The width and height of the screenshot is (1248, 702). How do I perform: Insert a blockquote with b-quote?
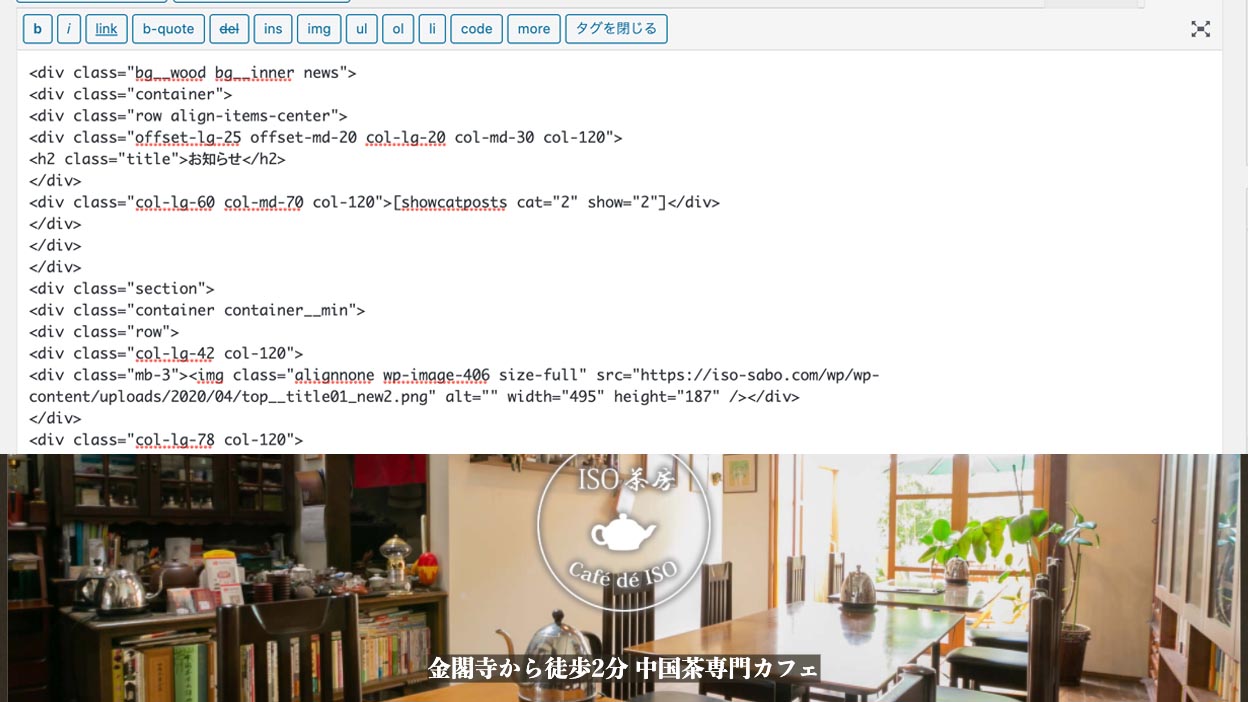point(168,29)
